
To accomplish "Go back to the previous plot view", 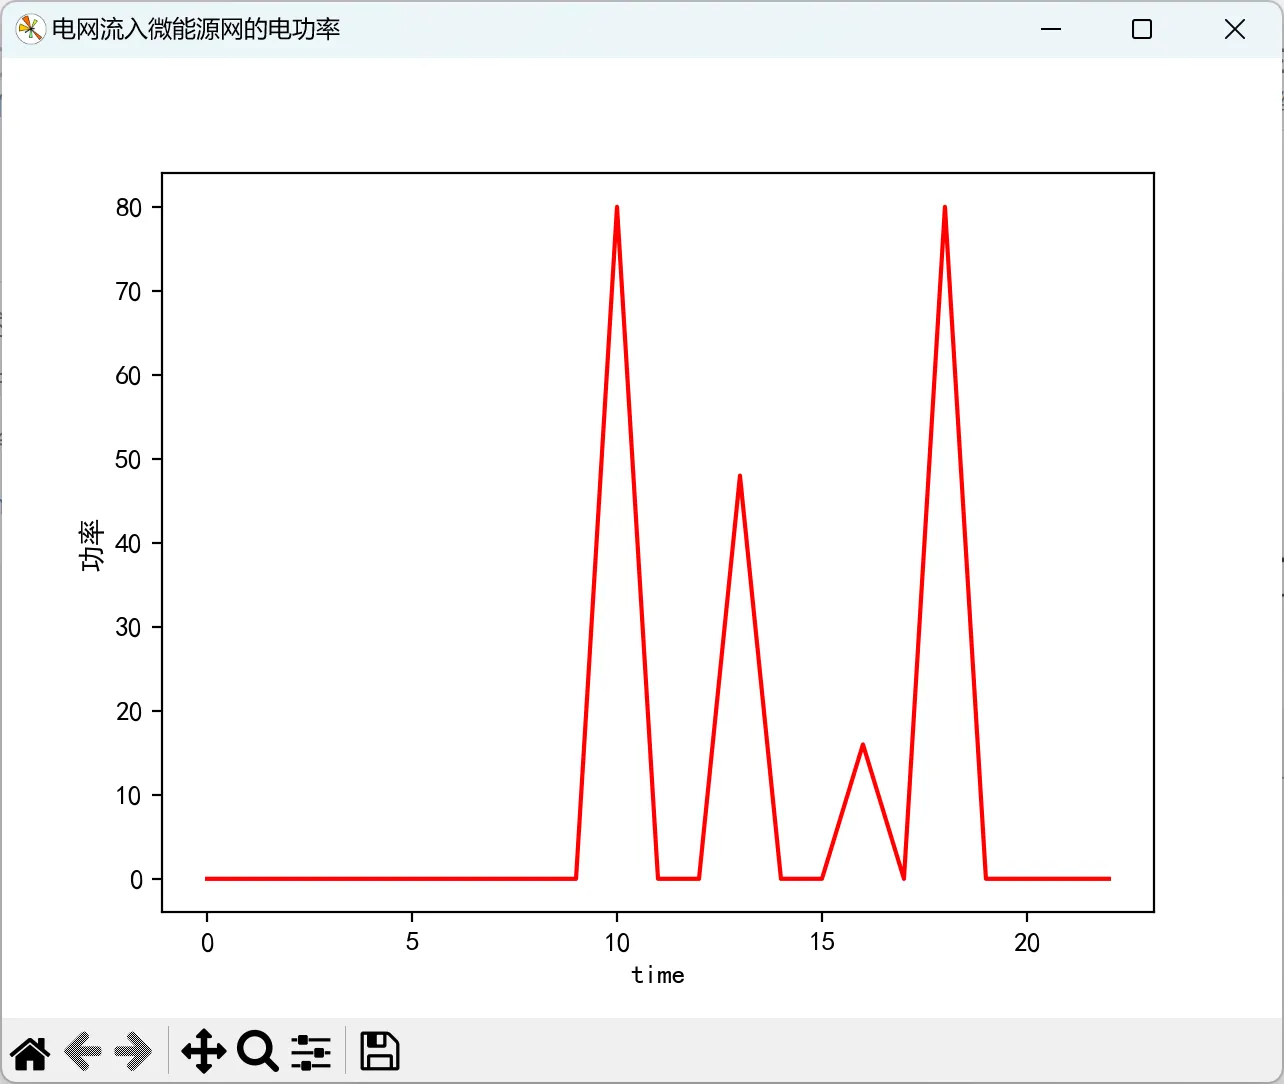I will 83,1052.
